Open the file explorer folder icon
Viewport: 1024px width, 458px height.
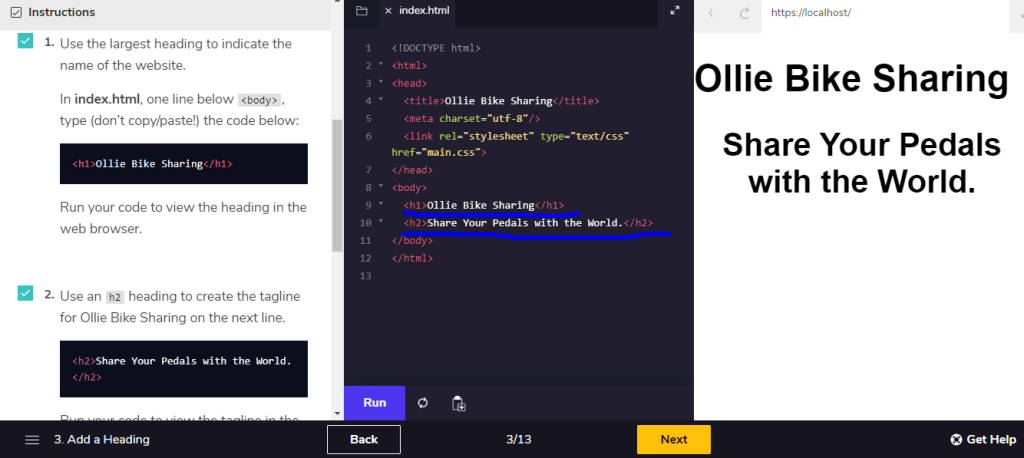click(362, 11)
